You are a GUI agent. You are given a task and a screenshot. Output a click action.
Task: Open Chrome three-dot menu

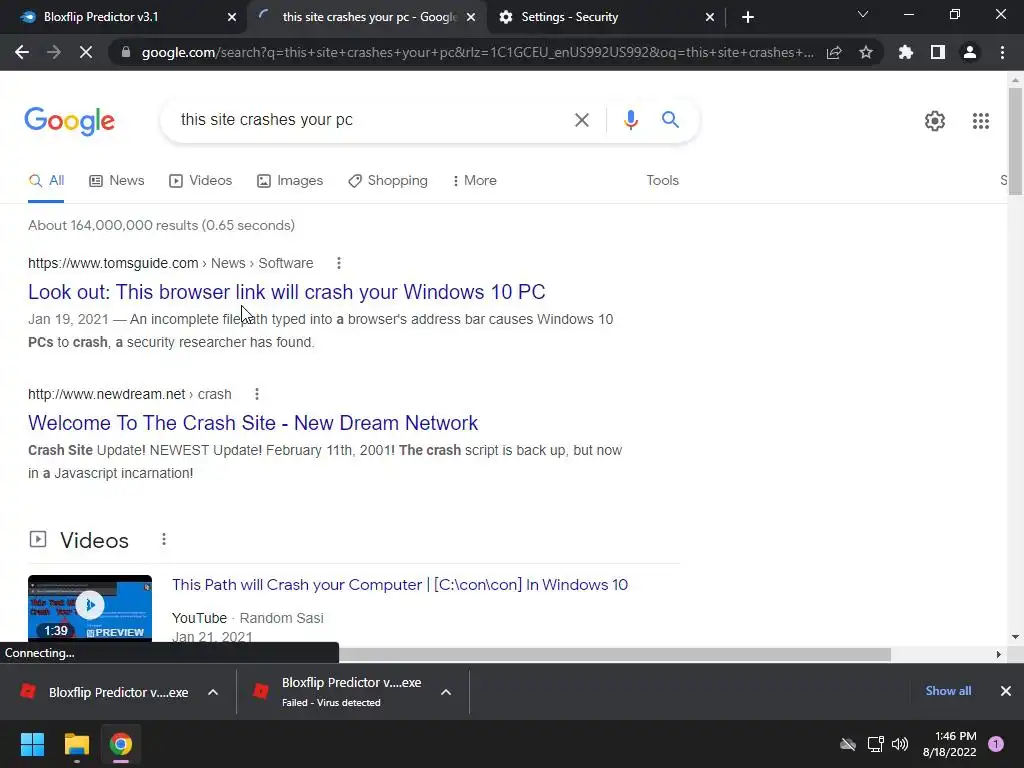pos(1002,52)
